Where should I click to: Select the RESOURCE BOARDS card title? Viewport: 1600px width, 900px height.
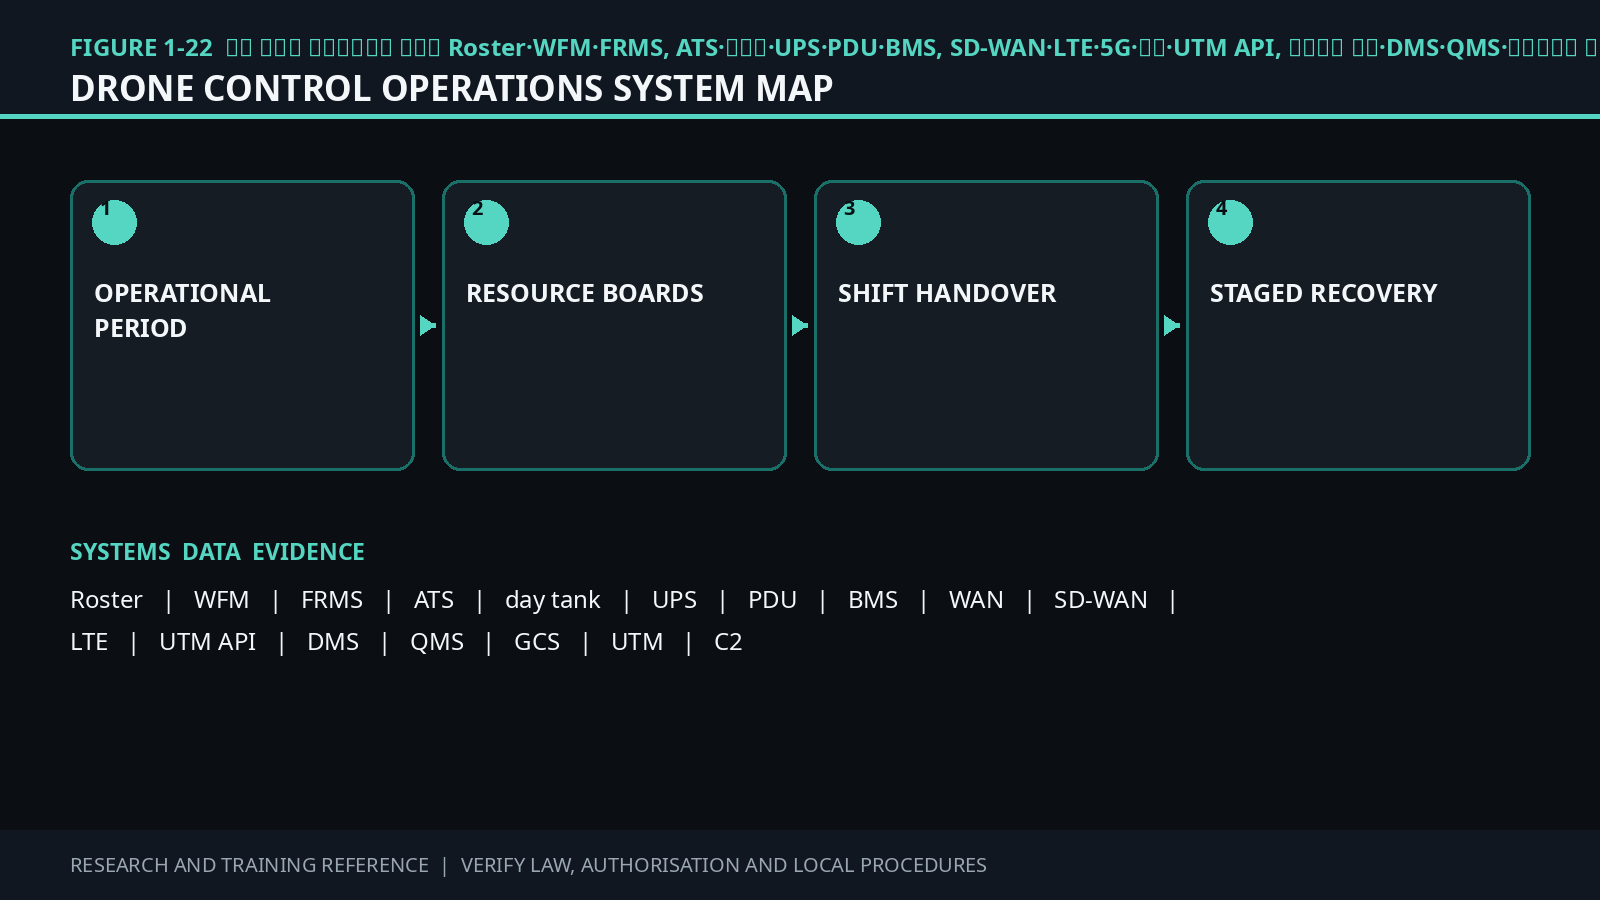(x=585, y=293)
